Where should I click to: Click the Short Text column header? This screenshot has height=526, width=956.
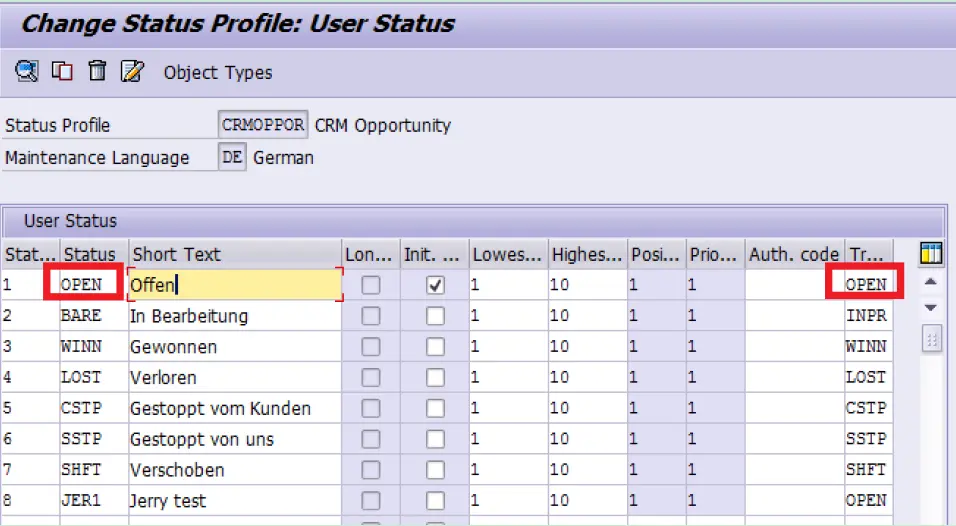coord(235,254)
